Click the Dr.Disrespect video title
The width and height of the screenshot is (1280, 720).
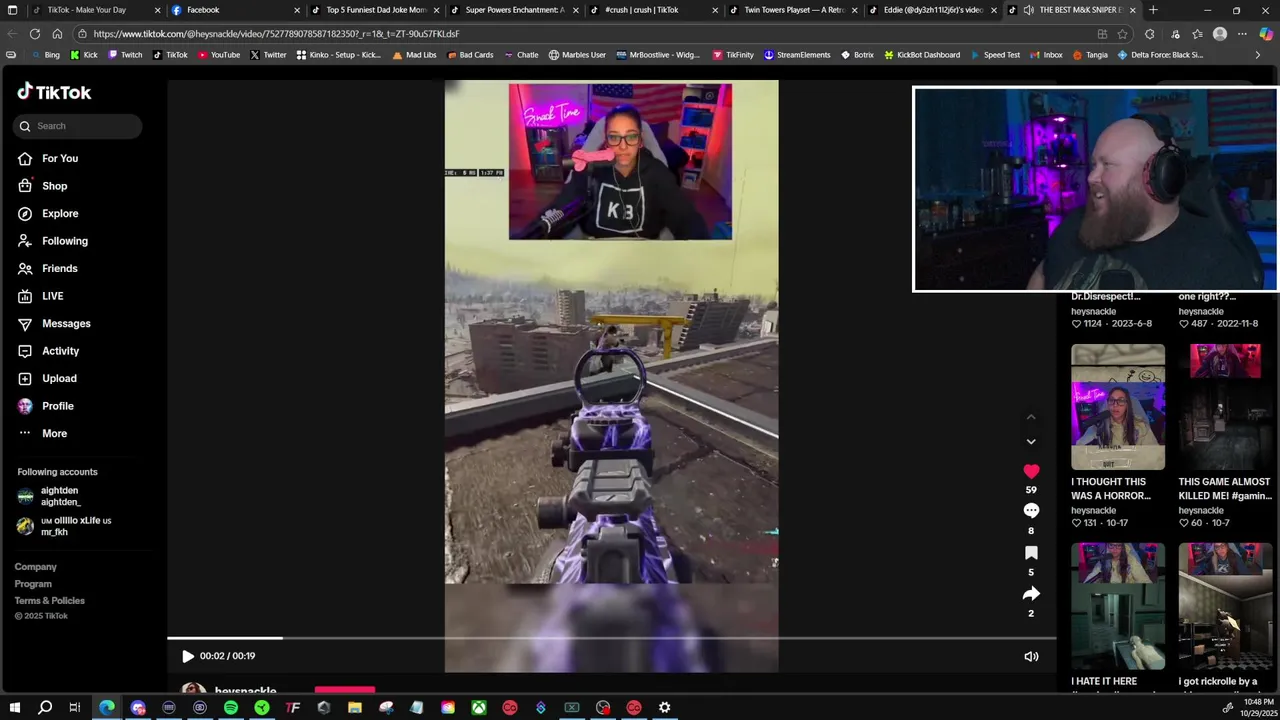(1106, 296)
